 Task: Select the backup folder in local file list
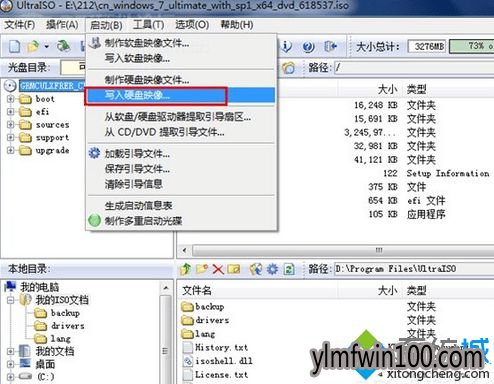pyautogui.click(x=203, y=307)
